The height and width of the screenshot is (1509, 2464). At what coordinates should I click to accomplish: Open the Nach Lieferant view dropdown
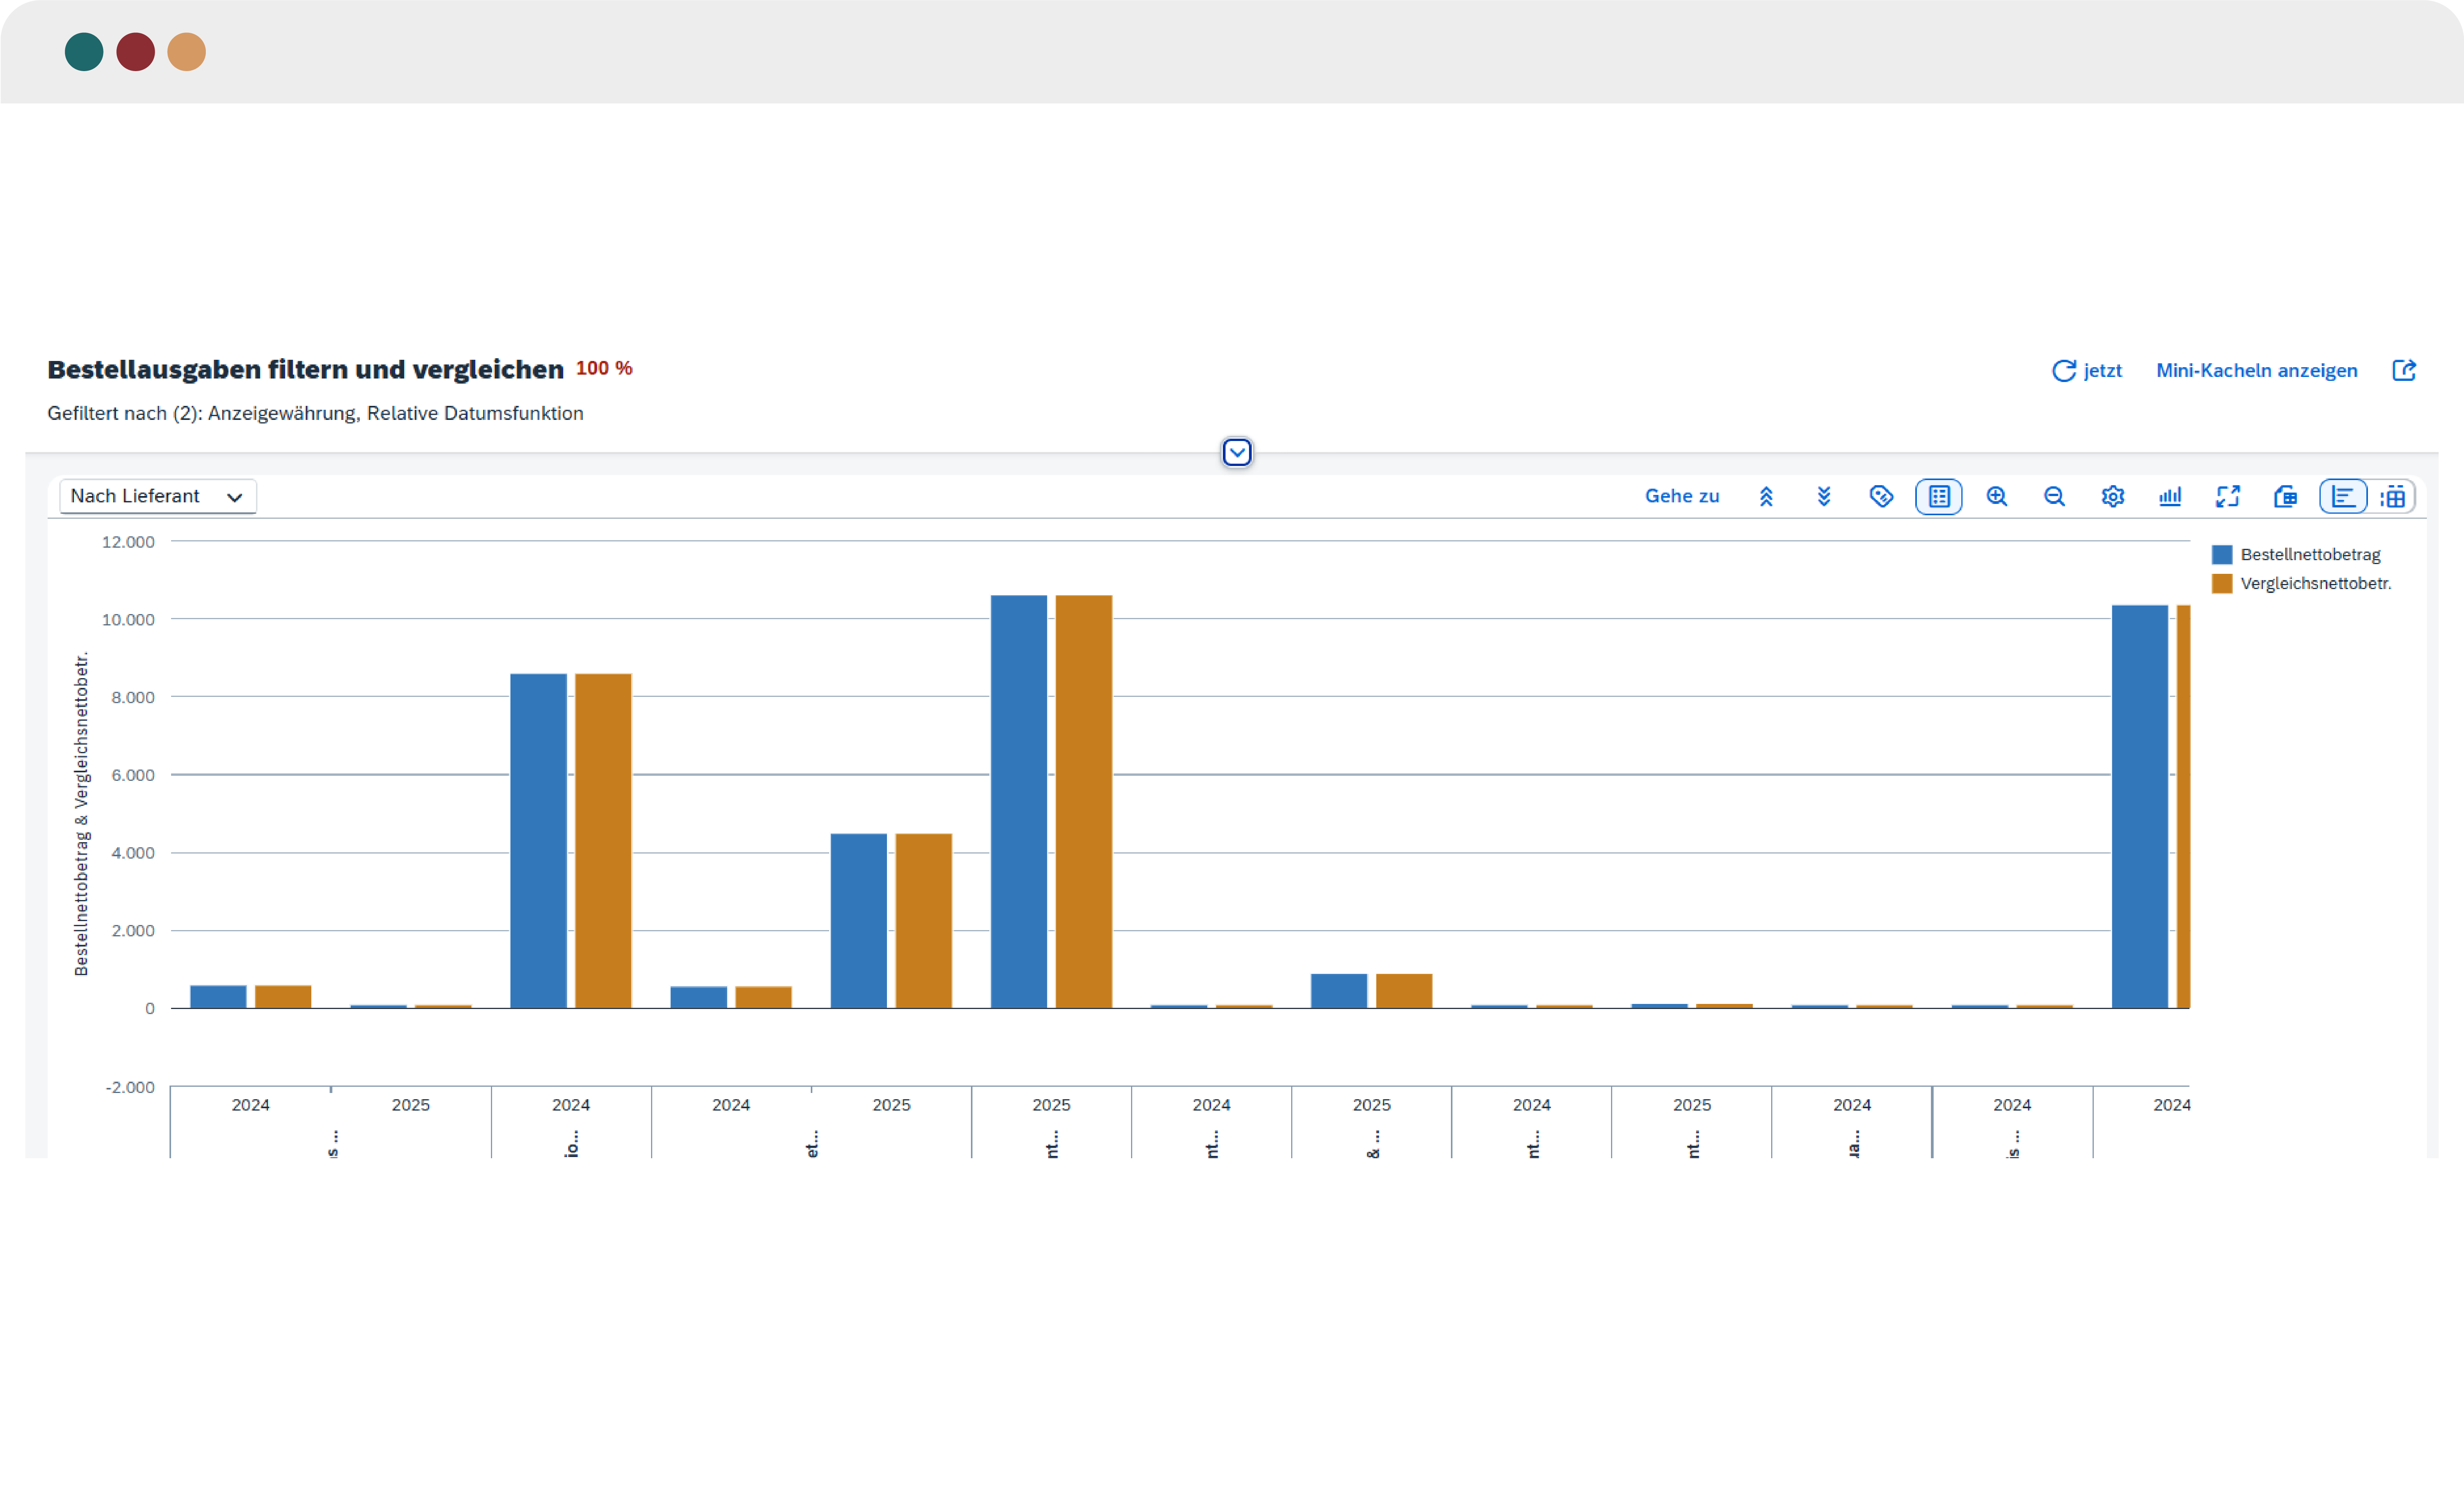tap(158, 496)
